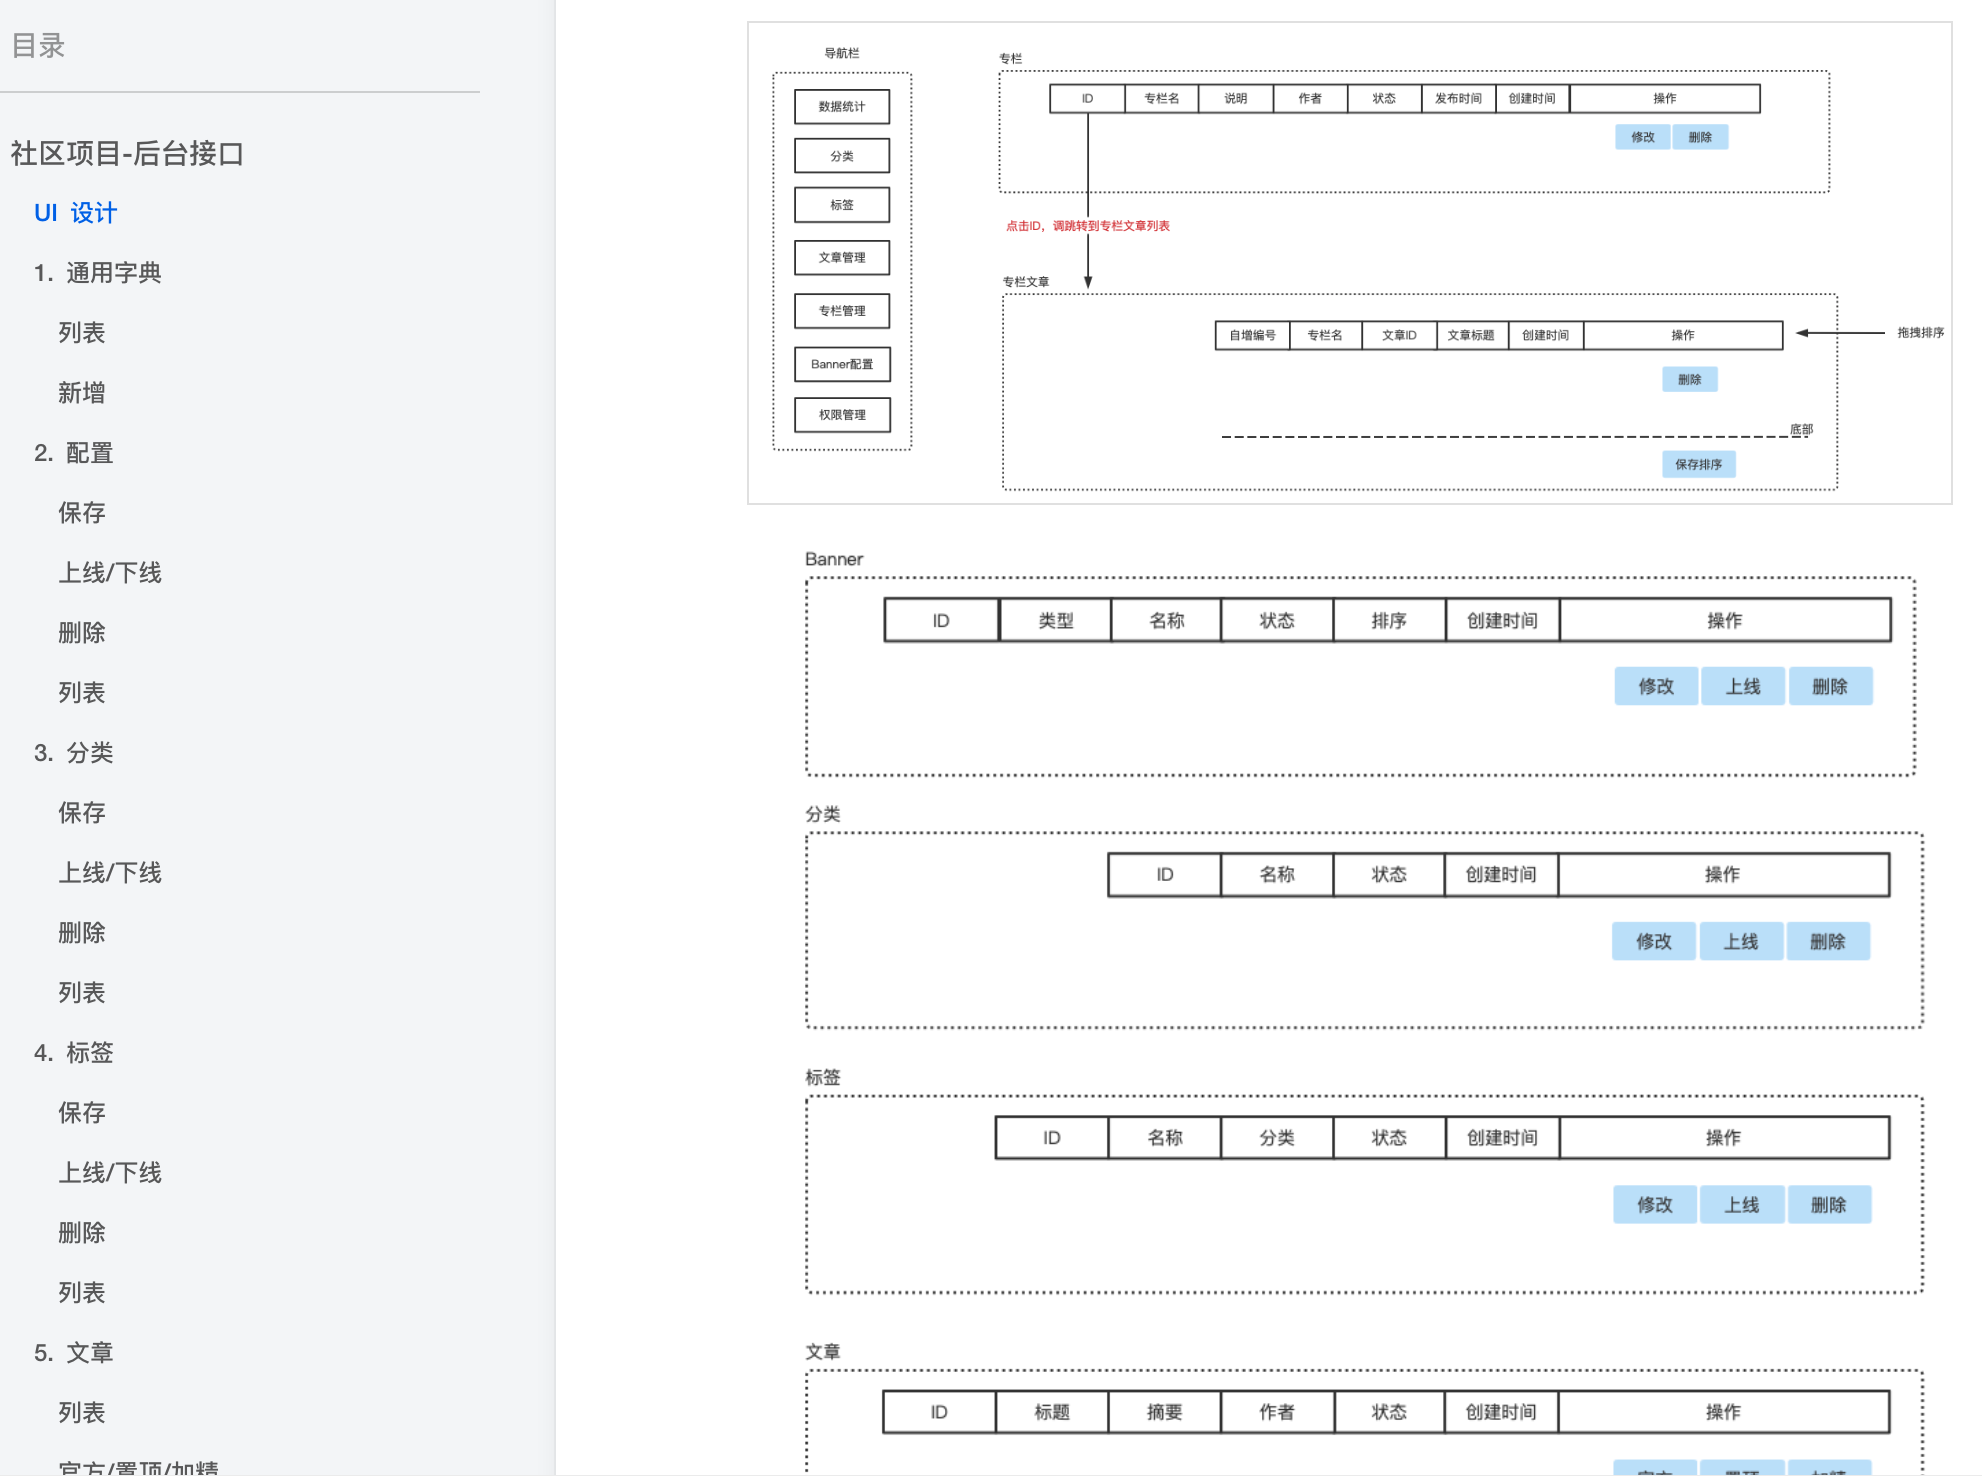Image resolution: width=1982 pixels, height=1476 pixels.
Task: Click 保存 under the 配置 section
Action: pos(81,513)
